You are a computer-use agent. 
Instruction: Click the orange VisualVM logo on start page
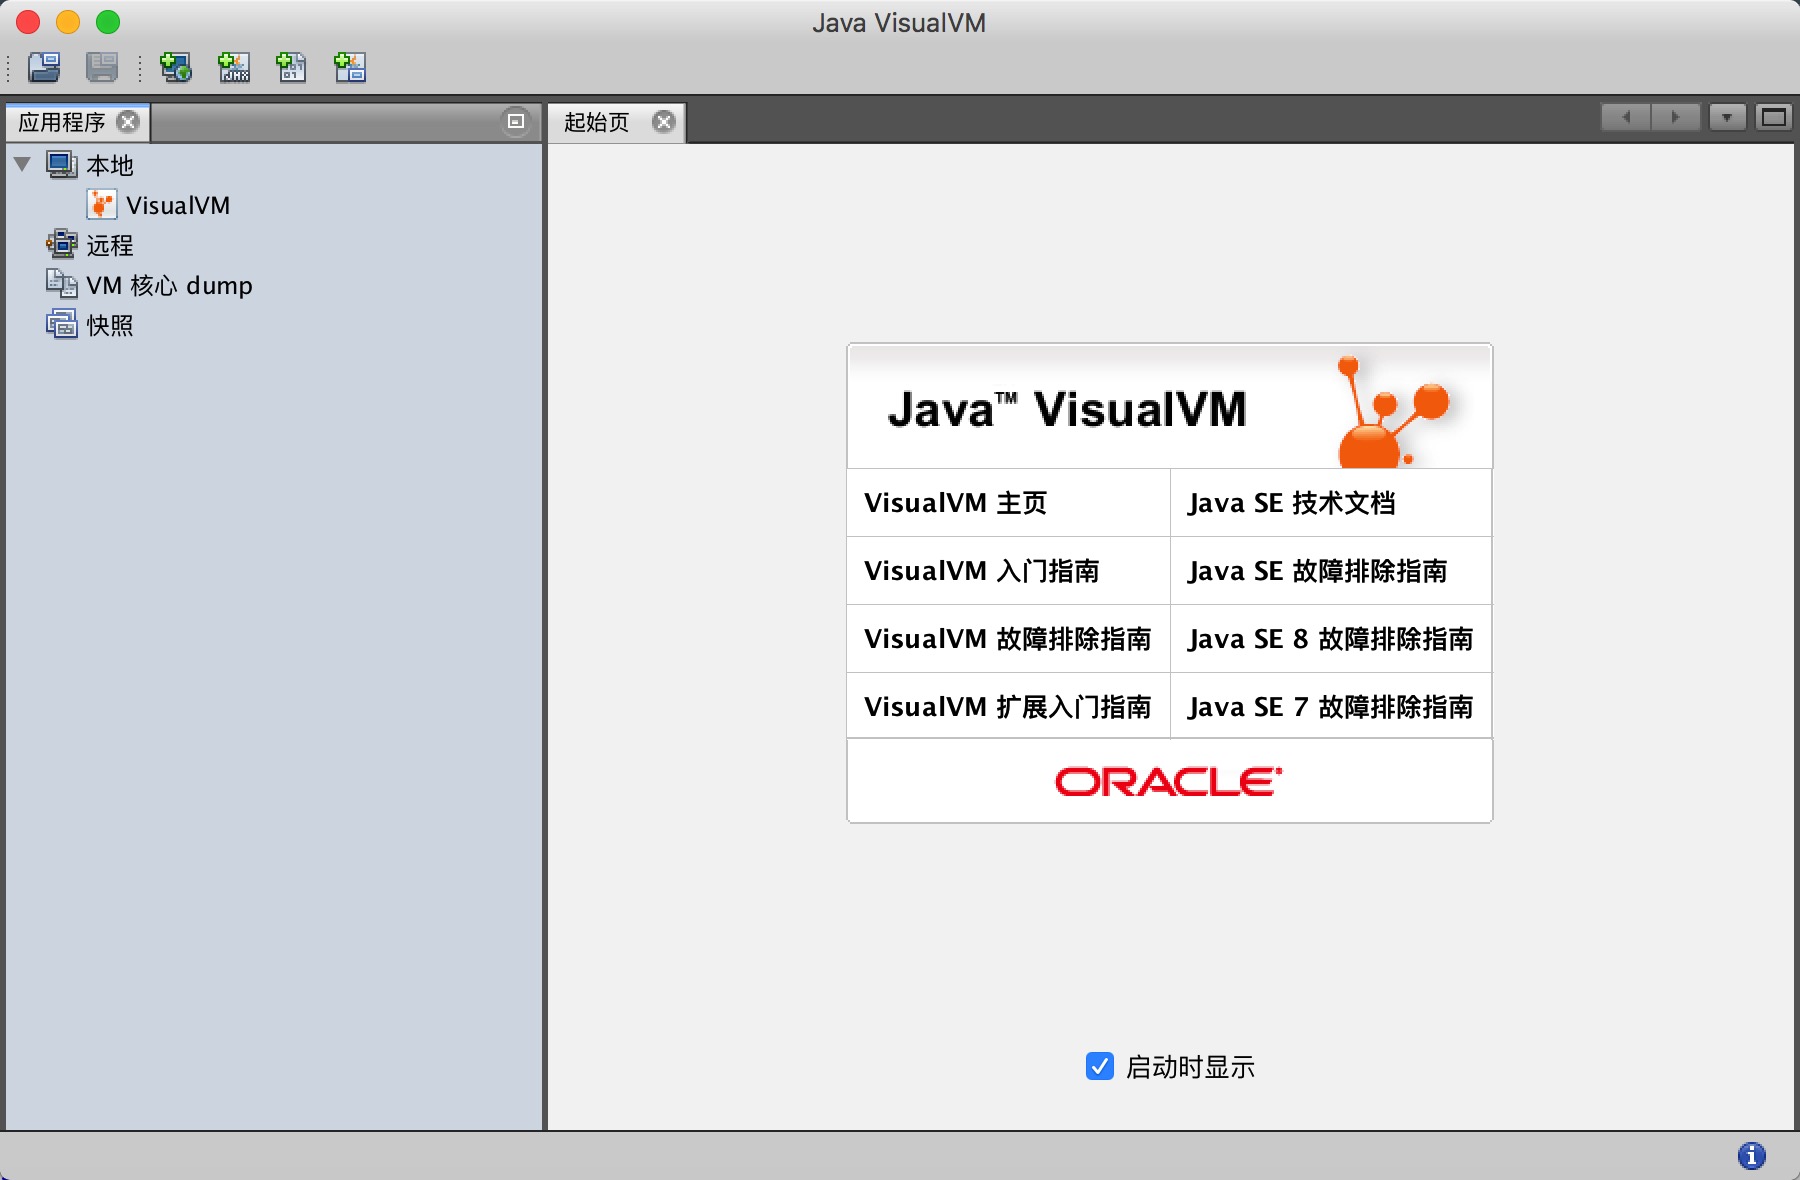point(1392,411)
